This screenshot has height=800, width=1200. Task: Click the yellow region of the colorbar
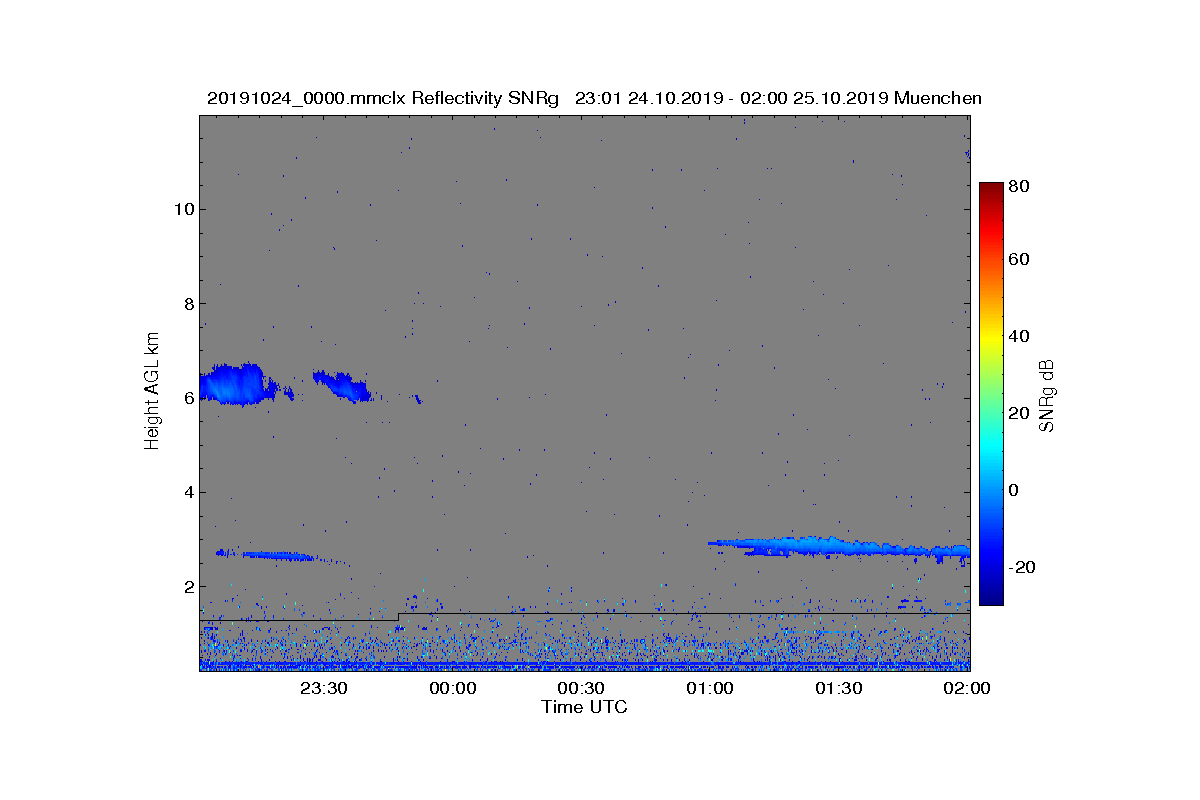pos(990,340)
